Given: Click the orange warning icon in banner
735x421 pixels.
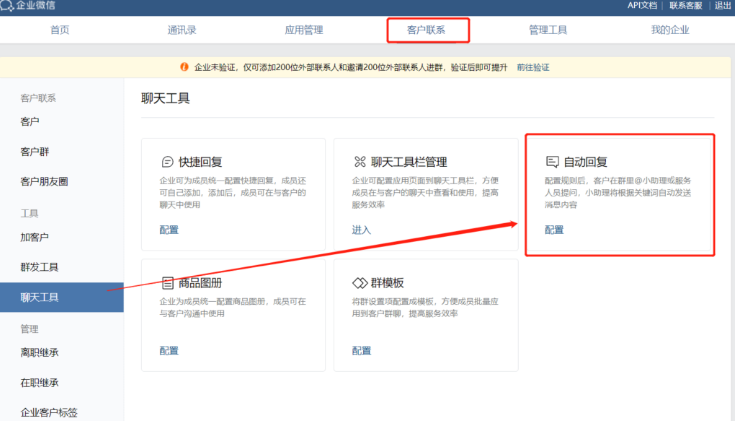Looking at the screenshot, I should pyautogui.click(x=184, y=67).
